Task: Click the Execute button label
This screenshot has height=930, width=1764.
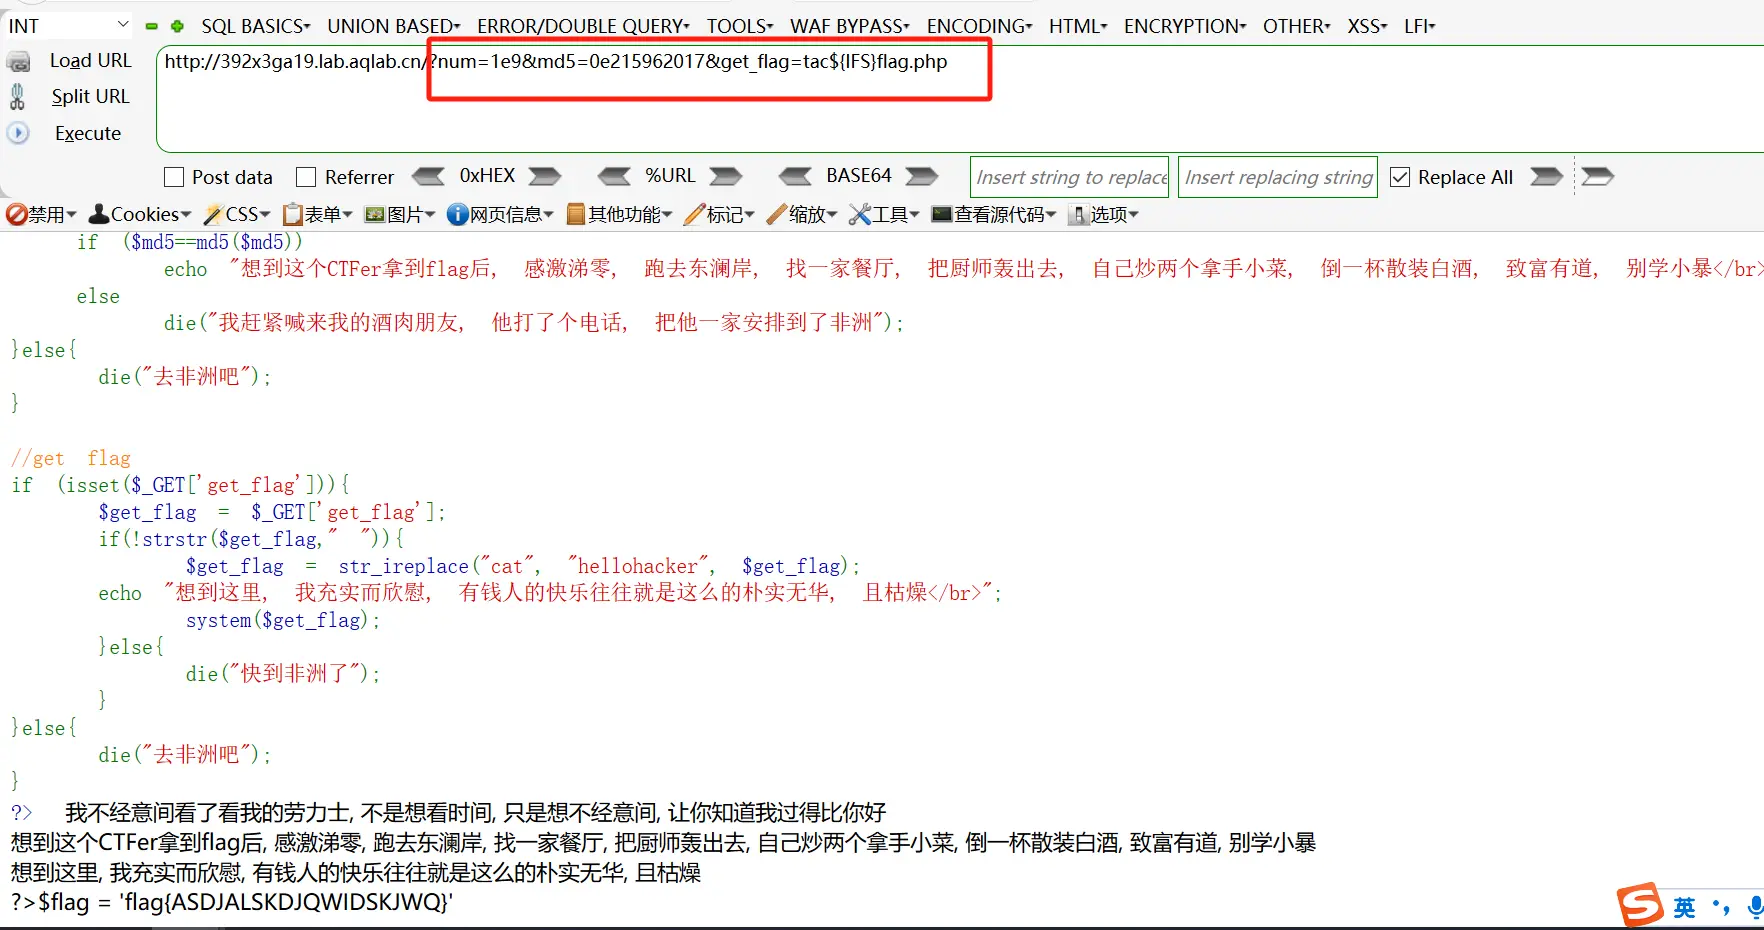Action: tap(88, 133)
